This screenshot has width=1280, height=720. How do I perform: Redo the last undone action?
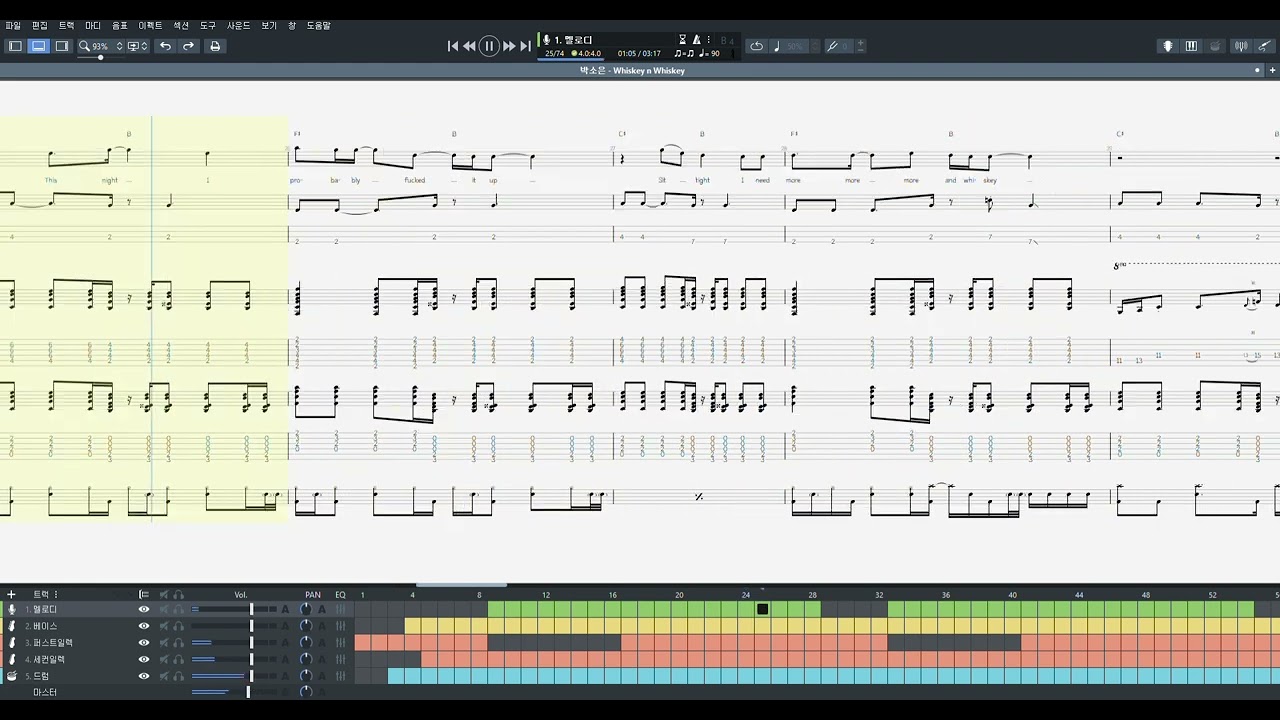(188, 46)
